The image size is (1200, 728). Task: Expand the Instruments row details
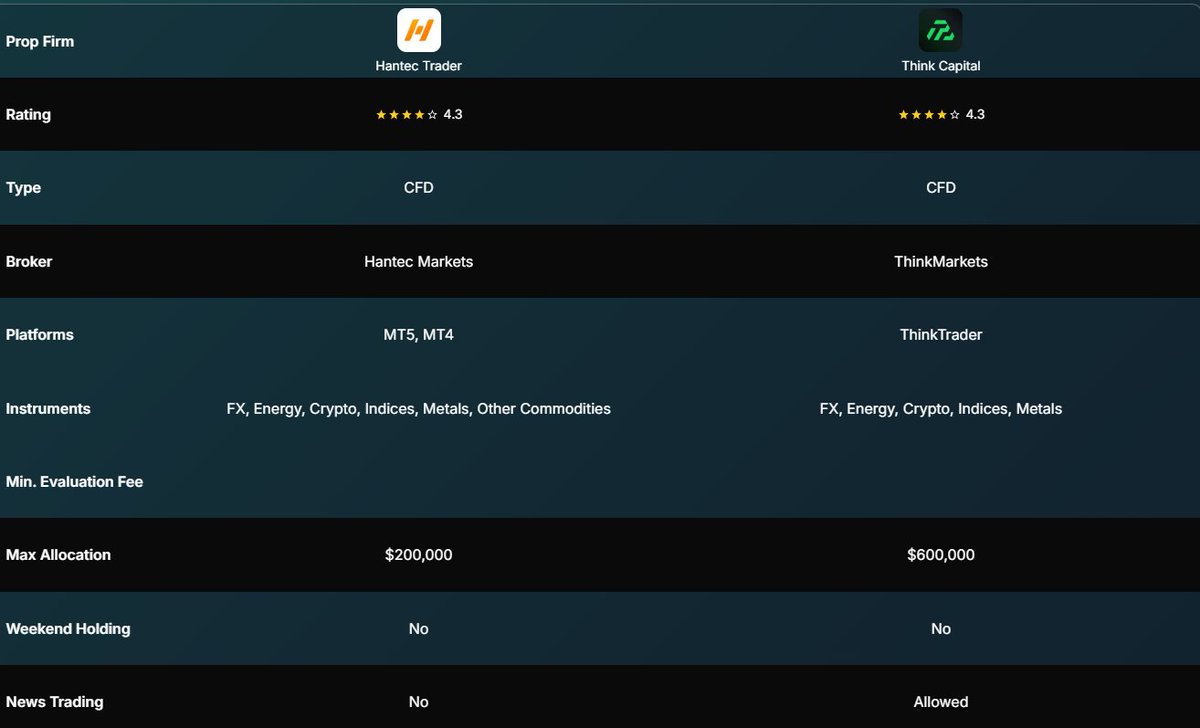click(48, 408)
